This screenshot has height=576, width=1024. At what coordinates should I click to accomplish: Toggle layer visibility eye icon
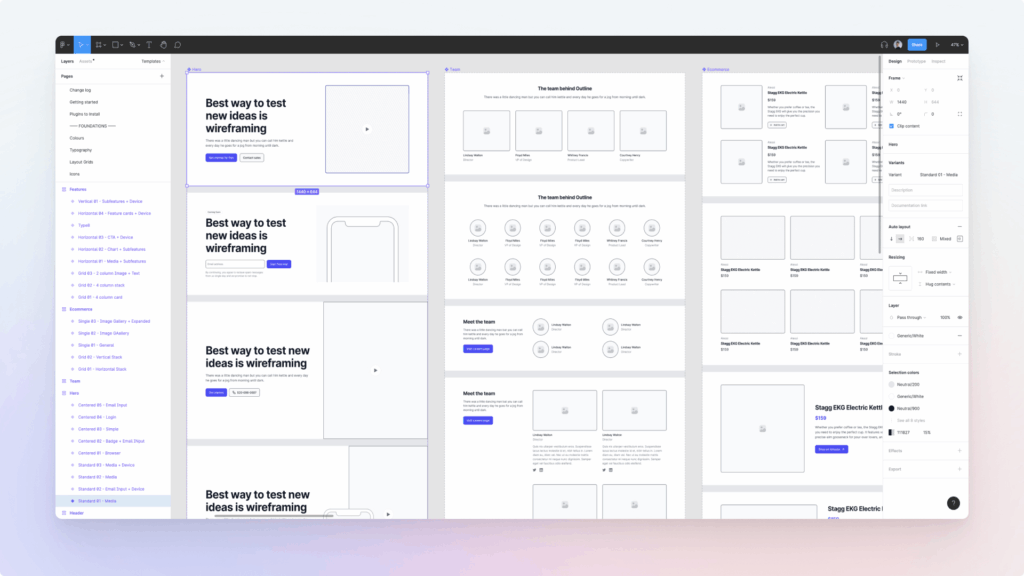pyautogui.click(x=959, y=317)
